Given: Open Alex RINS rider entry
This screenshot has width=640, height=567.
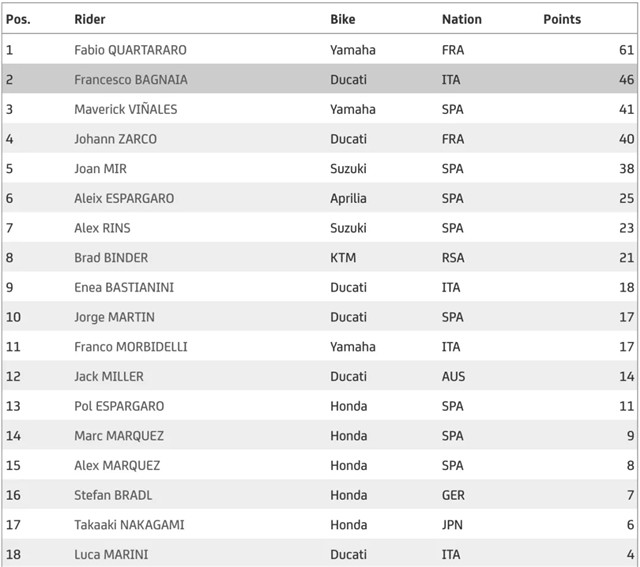Looking at the screenshot, I should 102,228.
